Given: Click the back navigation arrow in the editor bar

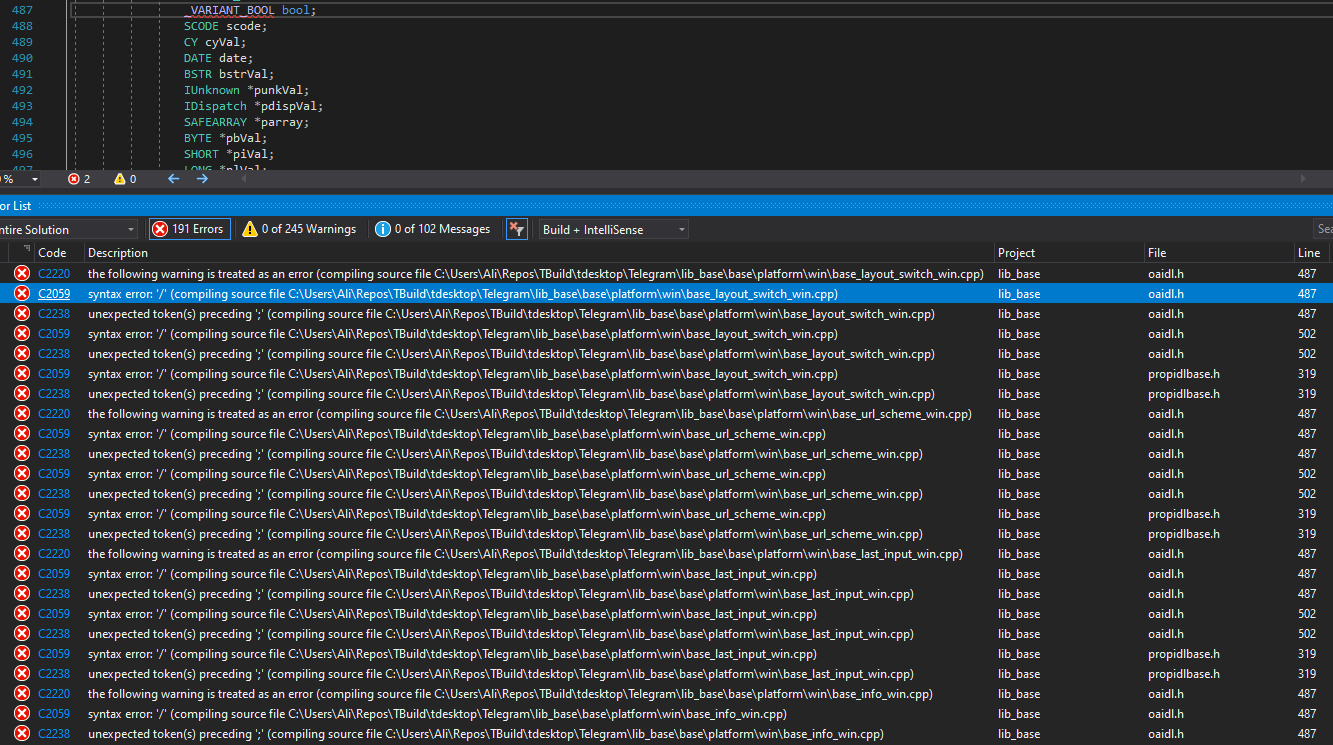Looking at the screenshot, I should pyautogui.click(x=172, y=178).
